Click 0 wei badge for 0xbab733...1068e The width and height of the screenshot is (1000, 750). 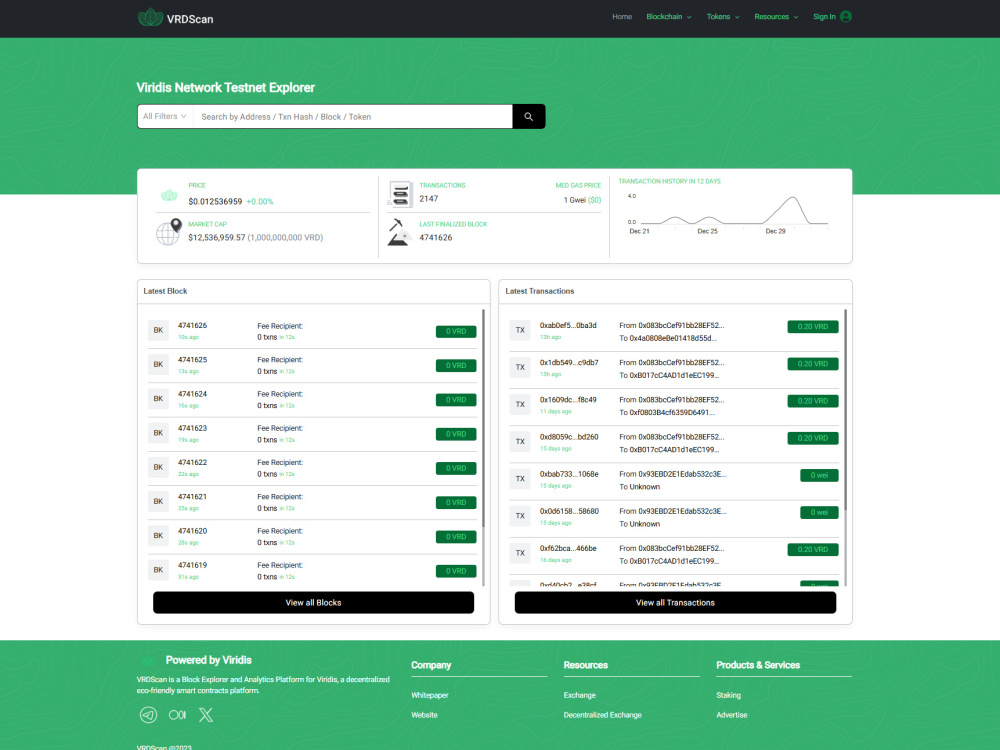click(x=819, y=475)
